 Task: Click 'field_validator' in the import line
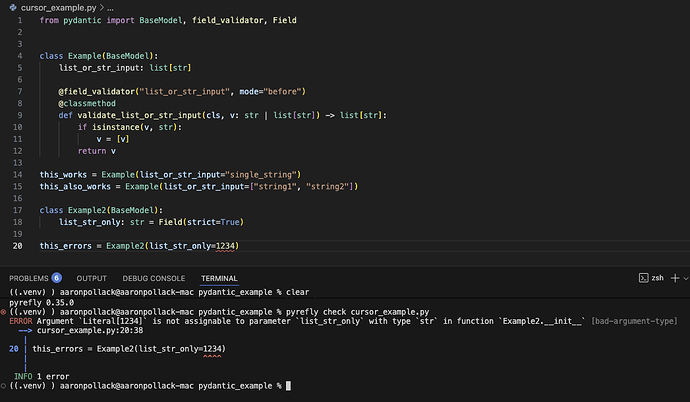pyautogui.click(x=228, y=20)
